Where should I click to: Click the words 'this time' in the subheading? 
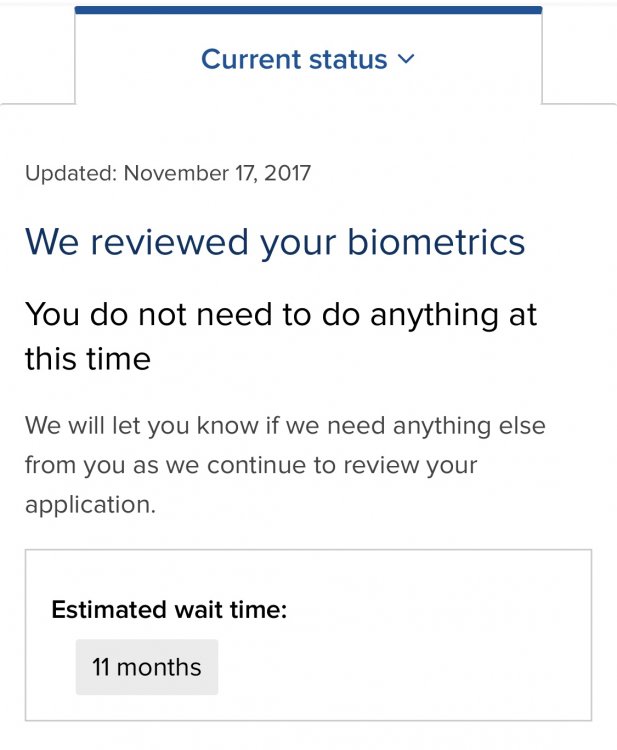click(x=88, y=358)
